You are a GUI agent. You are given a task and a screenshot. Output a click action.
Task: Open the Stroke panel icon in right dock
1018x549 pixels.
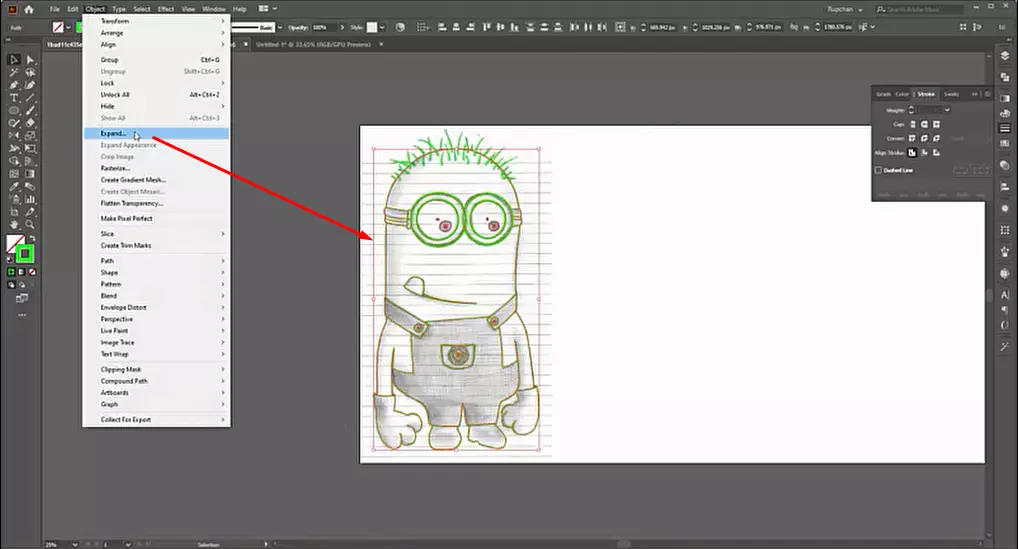coord(1005,128)
